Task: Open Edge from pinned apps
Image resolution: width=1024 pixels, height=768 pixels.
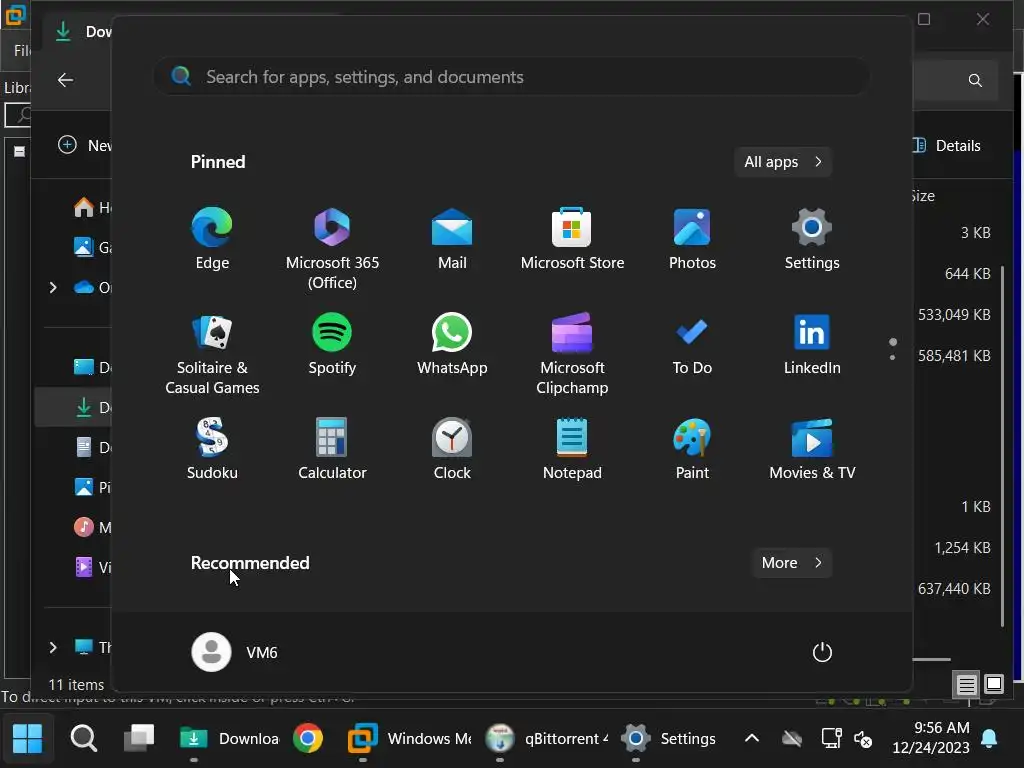Action: 212,238
